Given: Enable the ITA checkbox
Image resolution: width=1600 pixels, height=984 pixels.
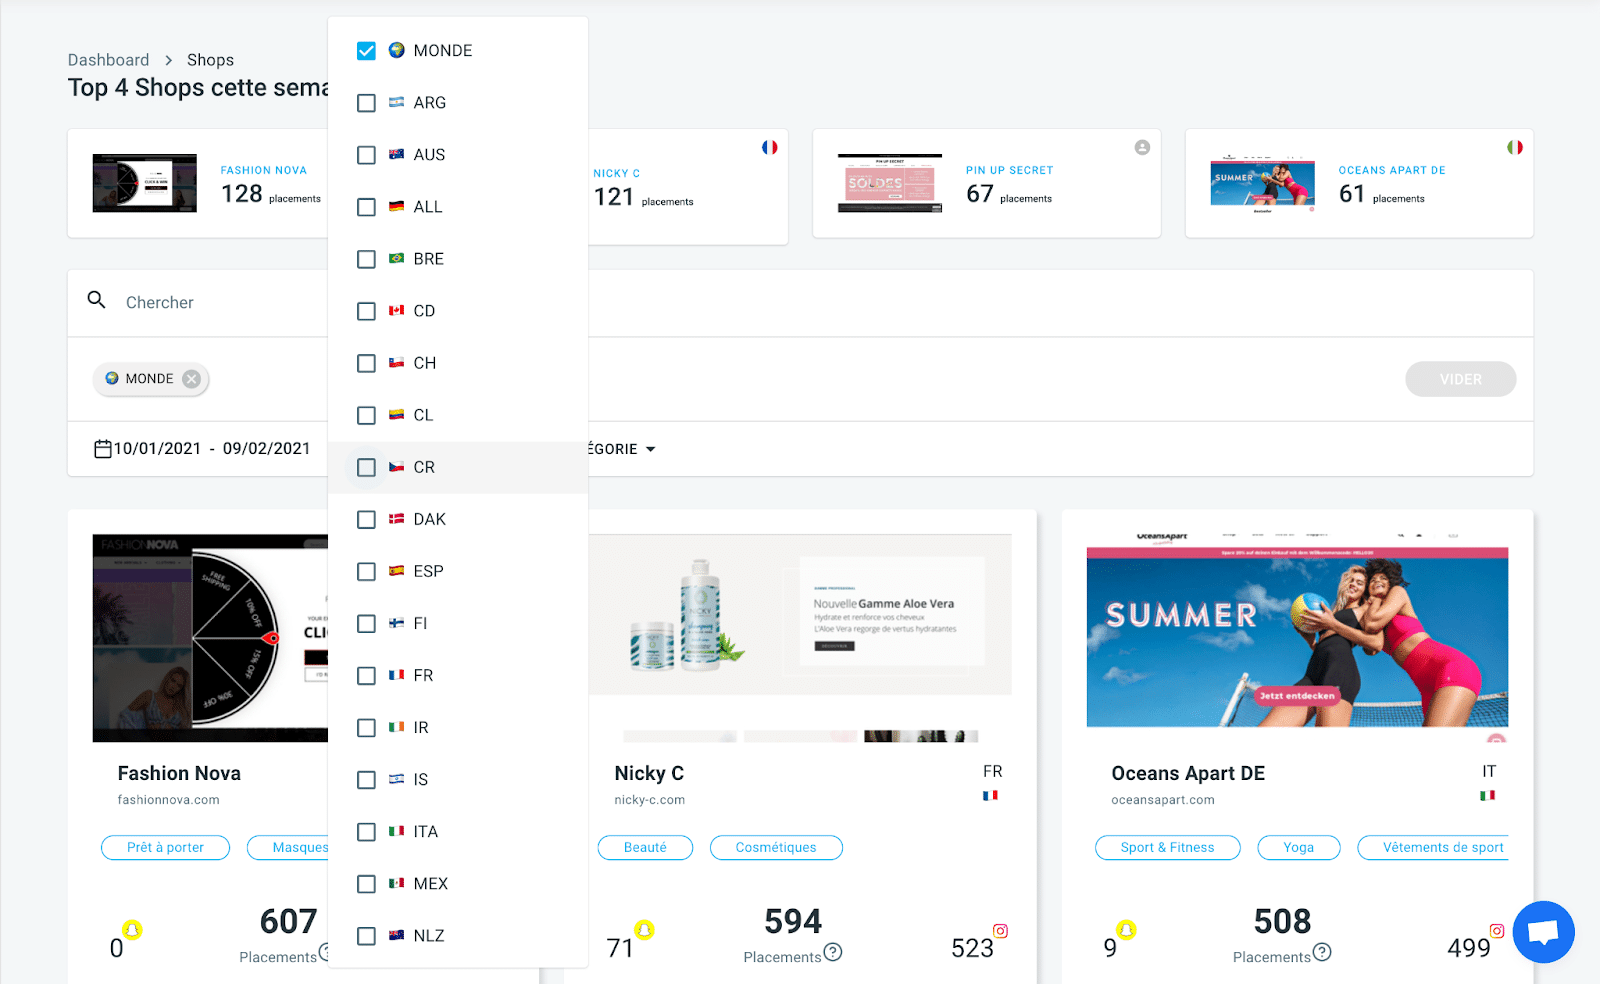Looking at the screenshot, I should point(367,832).
